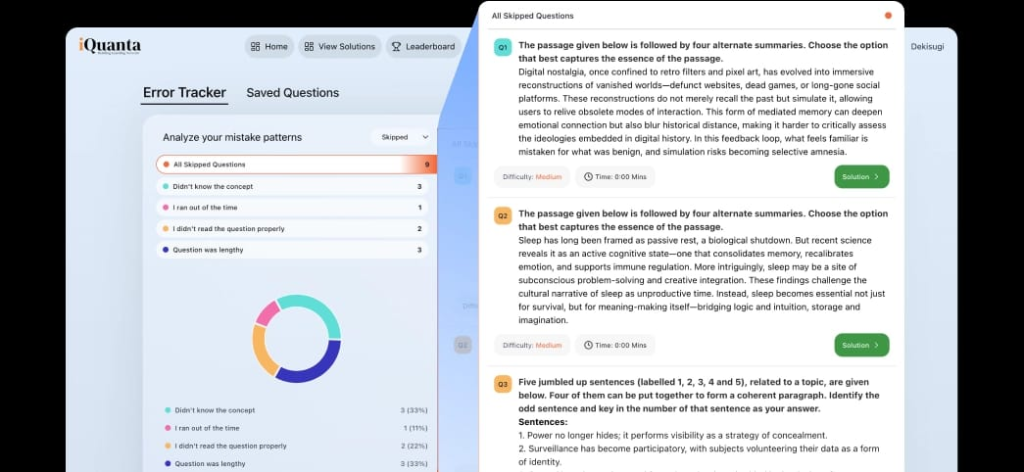Select the I ran out of the time filter
The width and height of the screenshot is (1024, 472).
click(x=292, y=208)
